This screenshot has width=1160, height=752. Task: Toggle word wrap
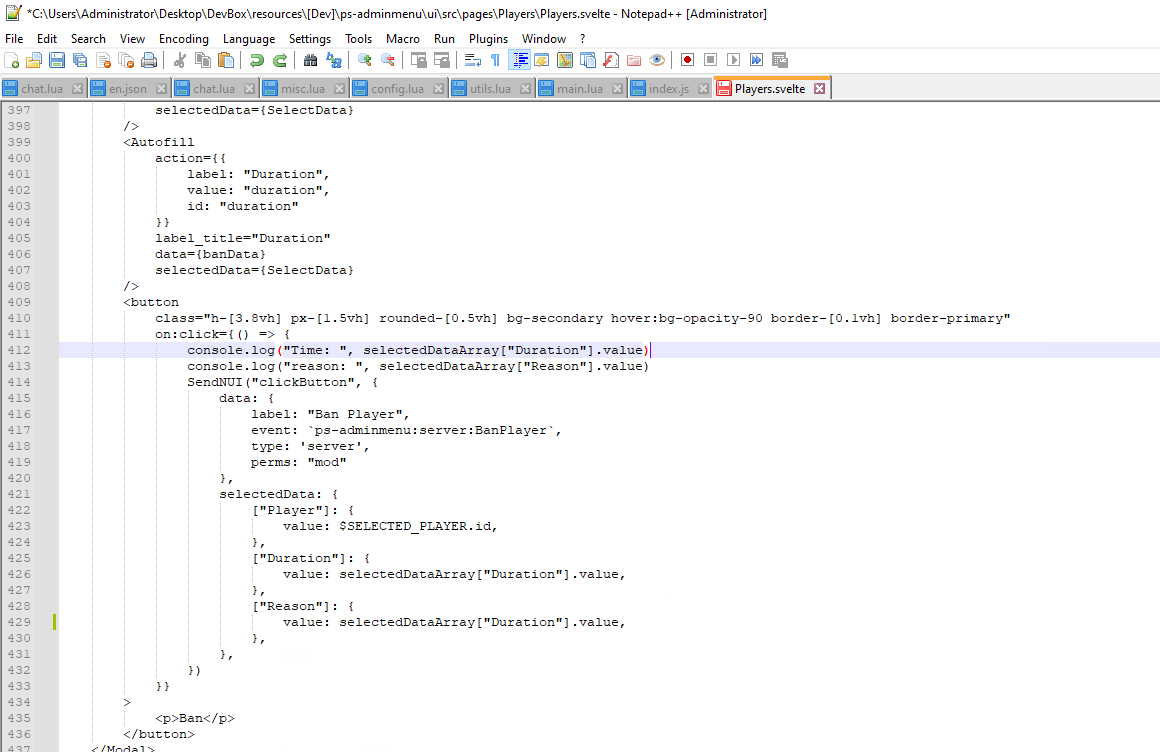[472, 60]
